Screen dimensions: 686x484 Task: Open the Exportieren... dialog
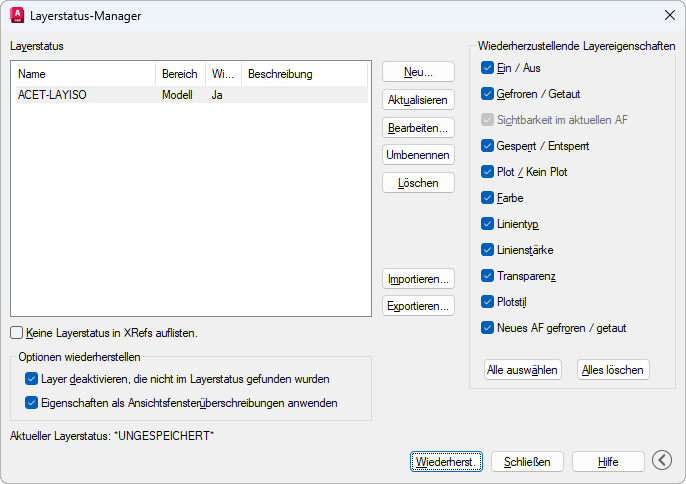click(419, 305)
